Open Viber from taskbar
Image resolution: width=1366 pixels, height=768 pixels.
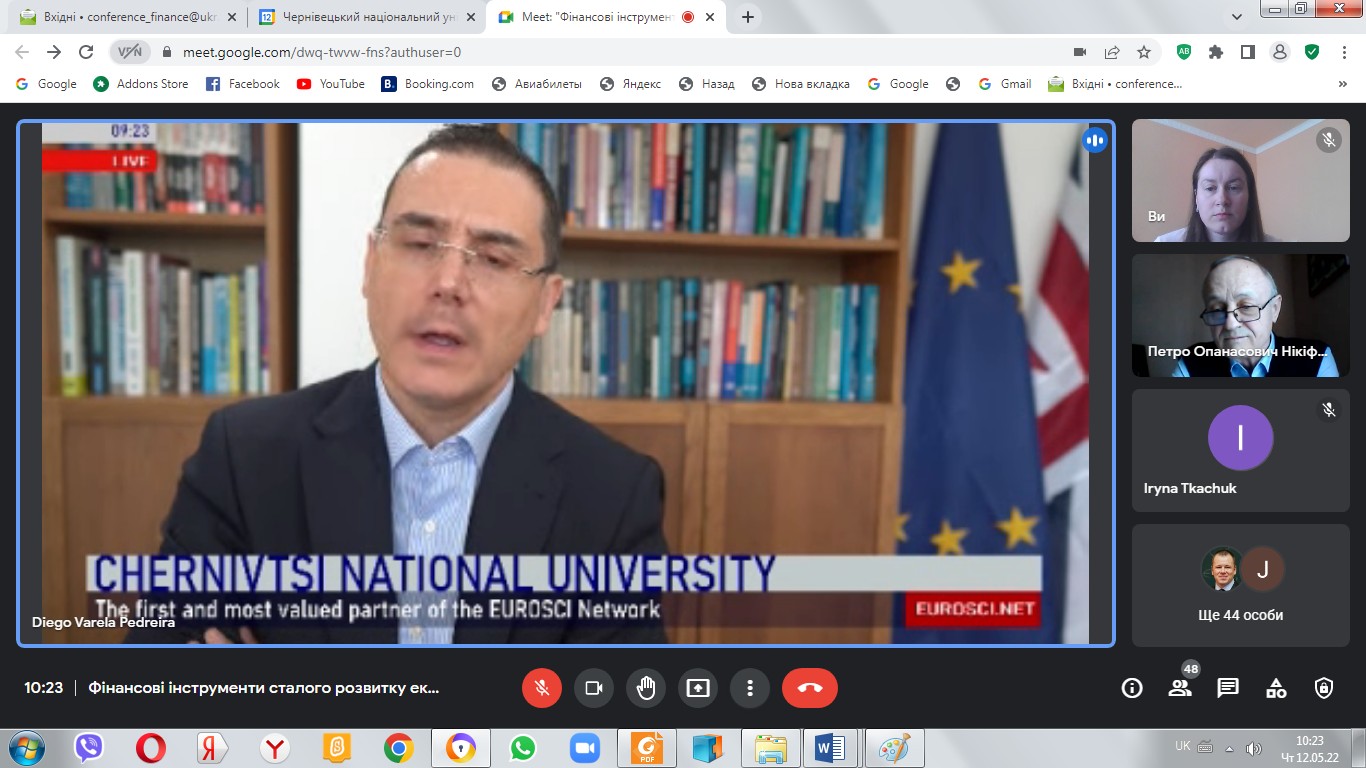[x=89, y=748]
